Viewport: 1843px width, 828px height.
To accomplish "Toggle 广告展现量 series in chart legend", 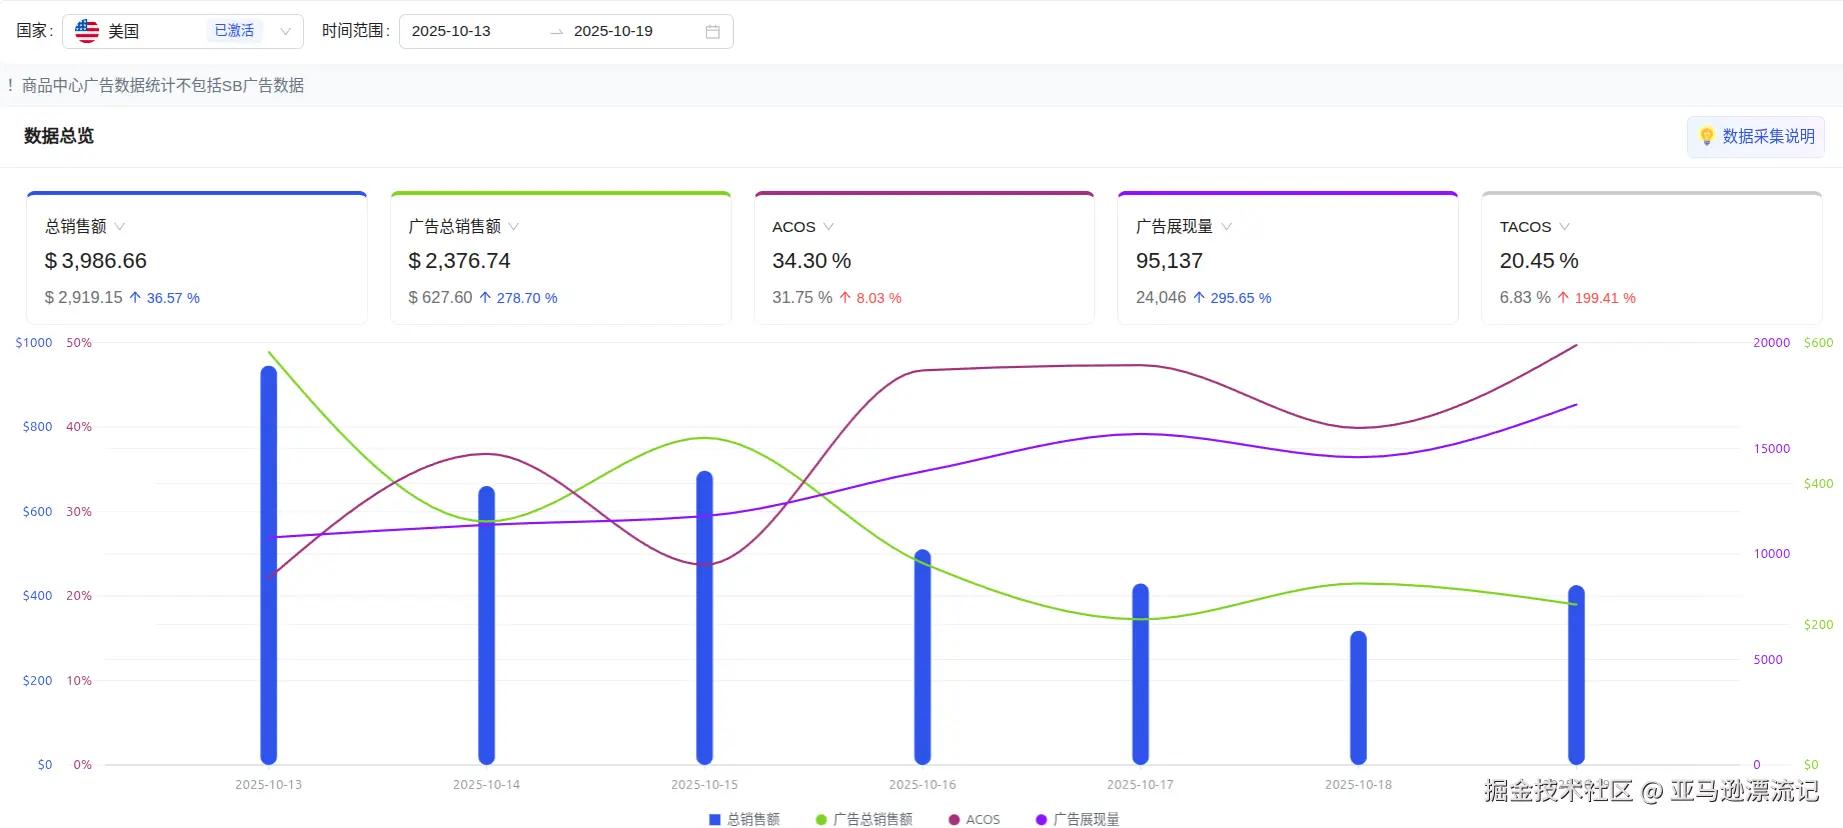I will 1077,819.
